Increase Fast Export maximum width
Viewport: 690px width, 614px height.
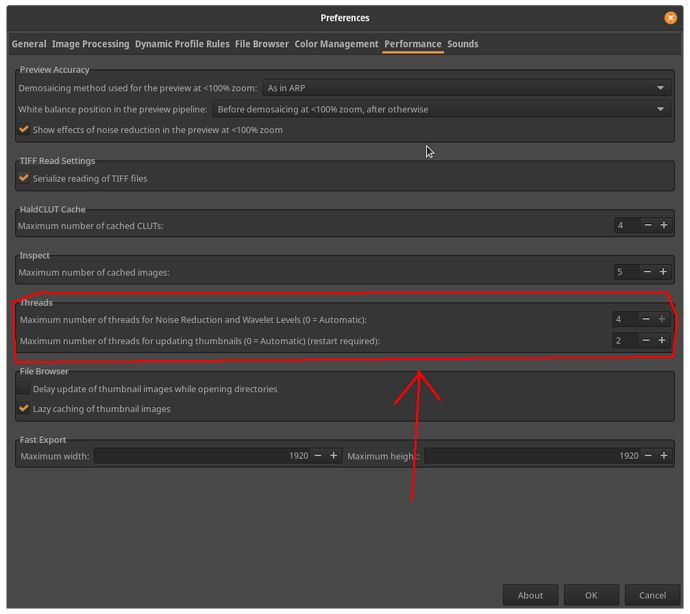coord(334,456)
